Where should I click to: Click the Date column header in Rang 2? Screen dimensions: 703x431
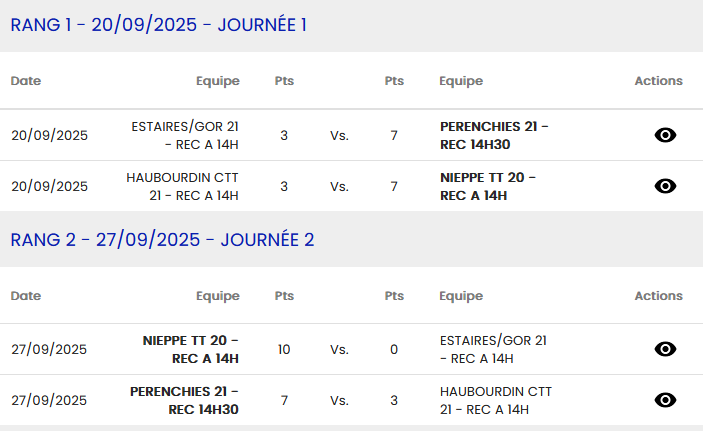pos(26,296)
